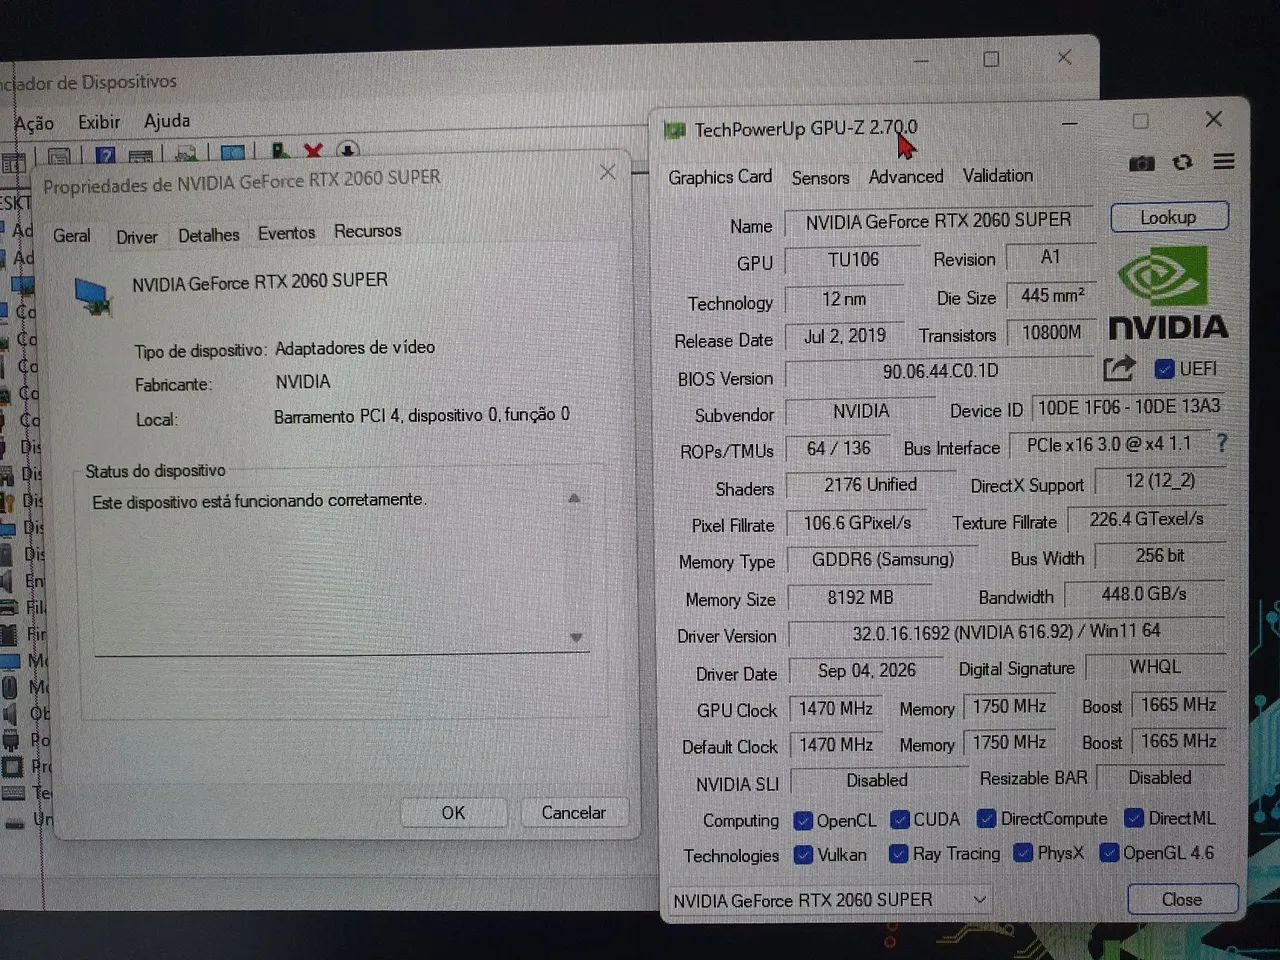Image resolution: width=1280 pixels, height=960 pixels.
Task: Toggle the CUDA checkbox
Action: click(900, 820)
